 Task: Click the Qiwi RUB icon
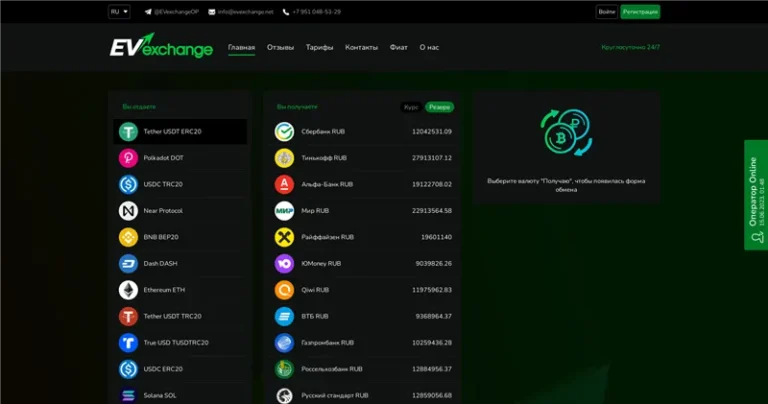tap(284, 290)
